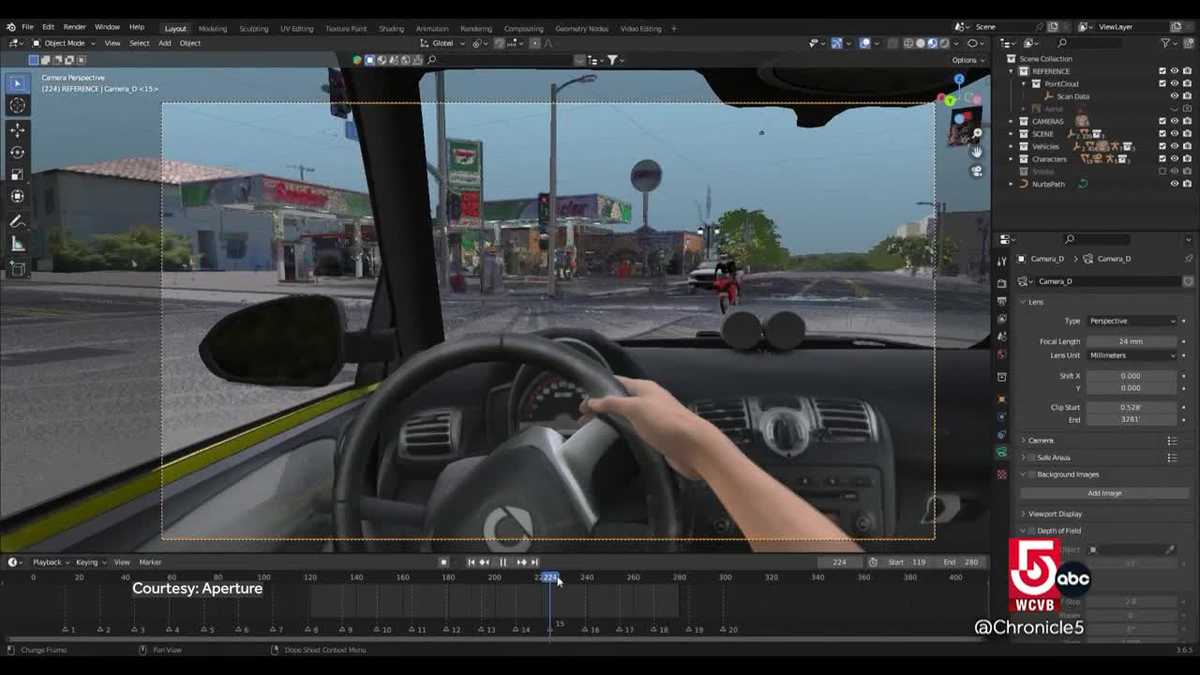Click the Add Image button

(1104, 493)
